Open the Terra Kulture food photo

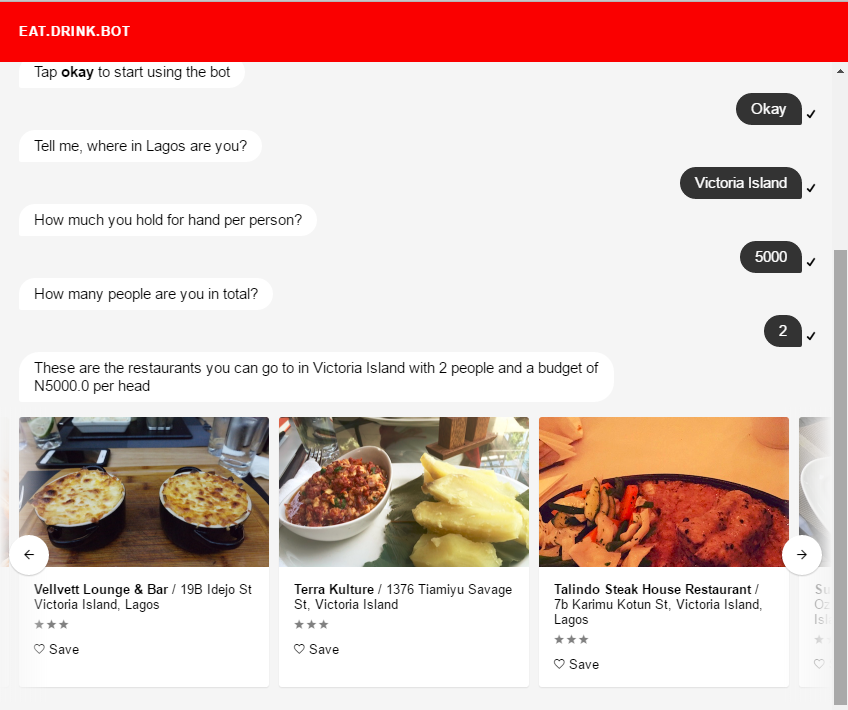pyautogui.click(x=404, y=492)
